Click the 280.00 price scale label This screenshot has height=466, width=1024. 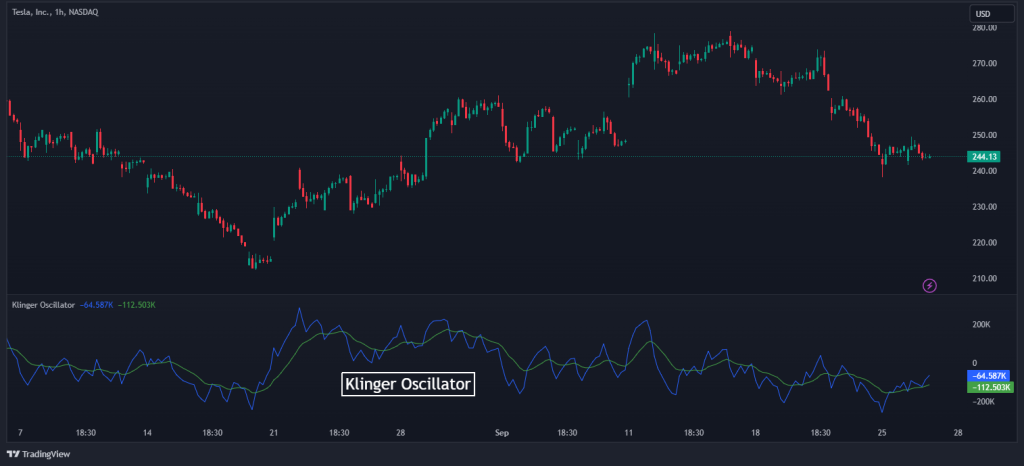984,28
